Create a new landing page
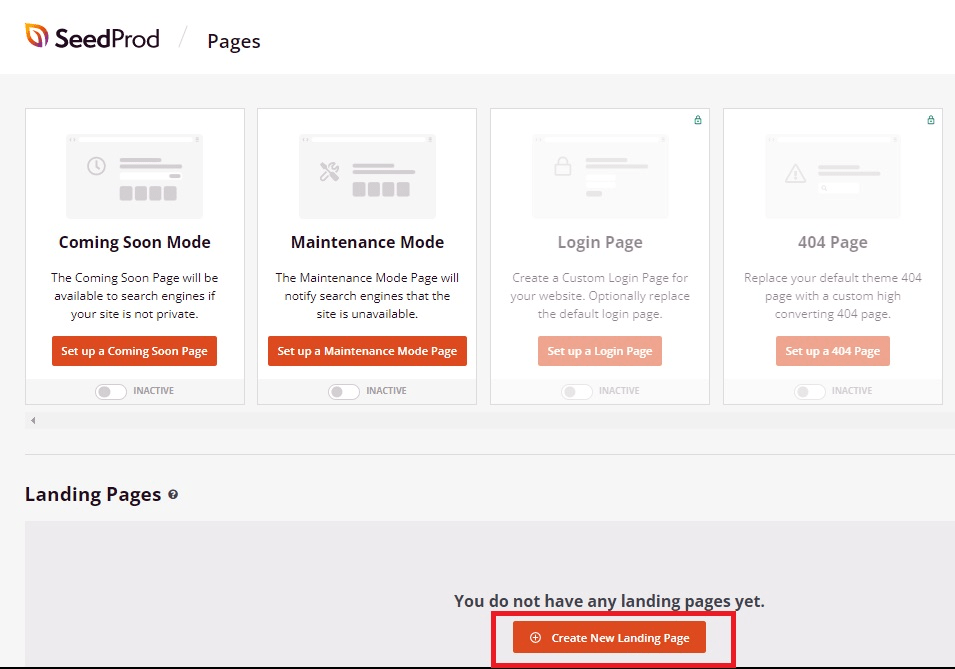Viewport: 955px width, 669px height. pyautogui.click(x=609, y=638)
